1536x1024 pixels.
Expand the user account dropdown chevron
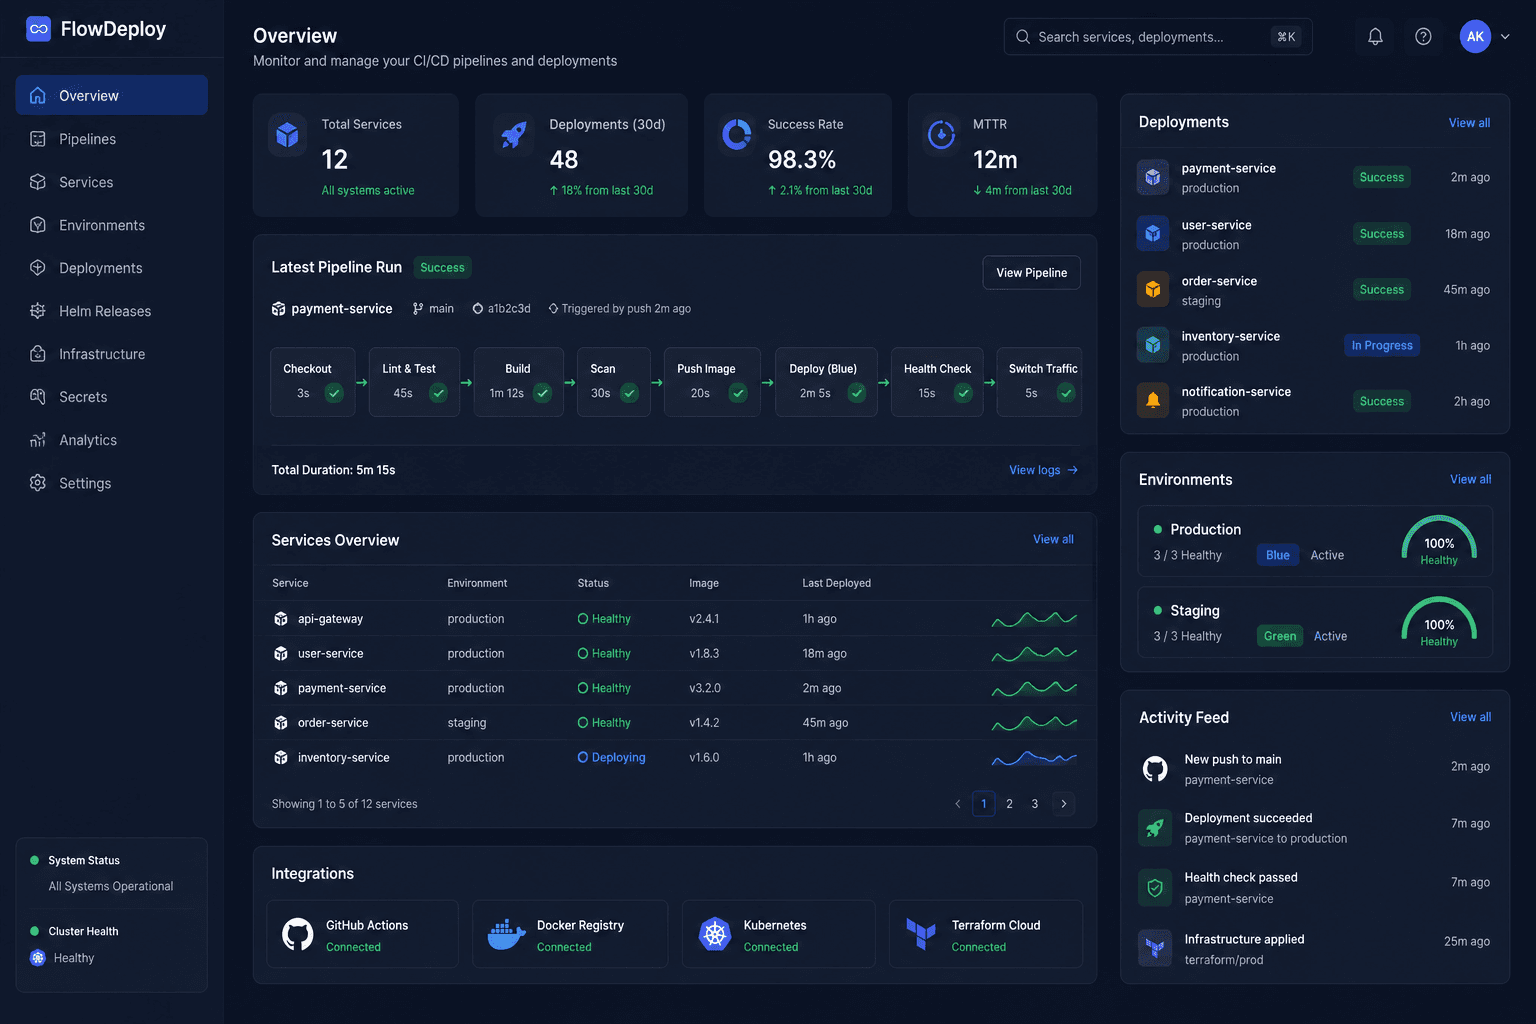pyautogui.click(x=1505, y=37)
